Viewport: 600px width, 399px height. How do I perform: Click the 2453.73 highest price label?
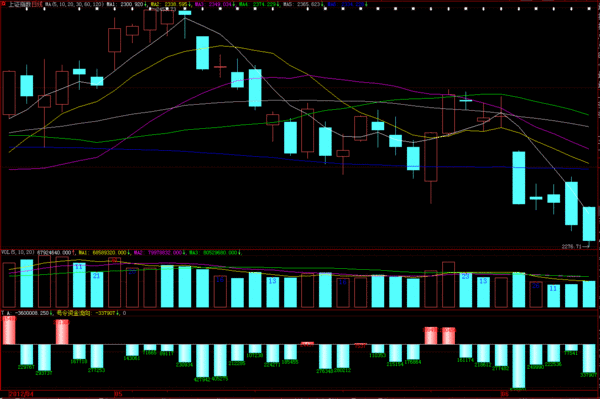(166, 9)
